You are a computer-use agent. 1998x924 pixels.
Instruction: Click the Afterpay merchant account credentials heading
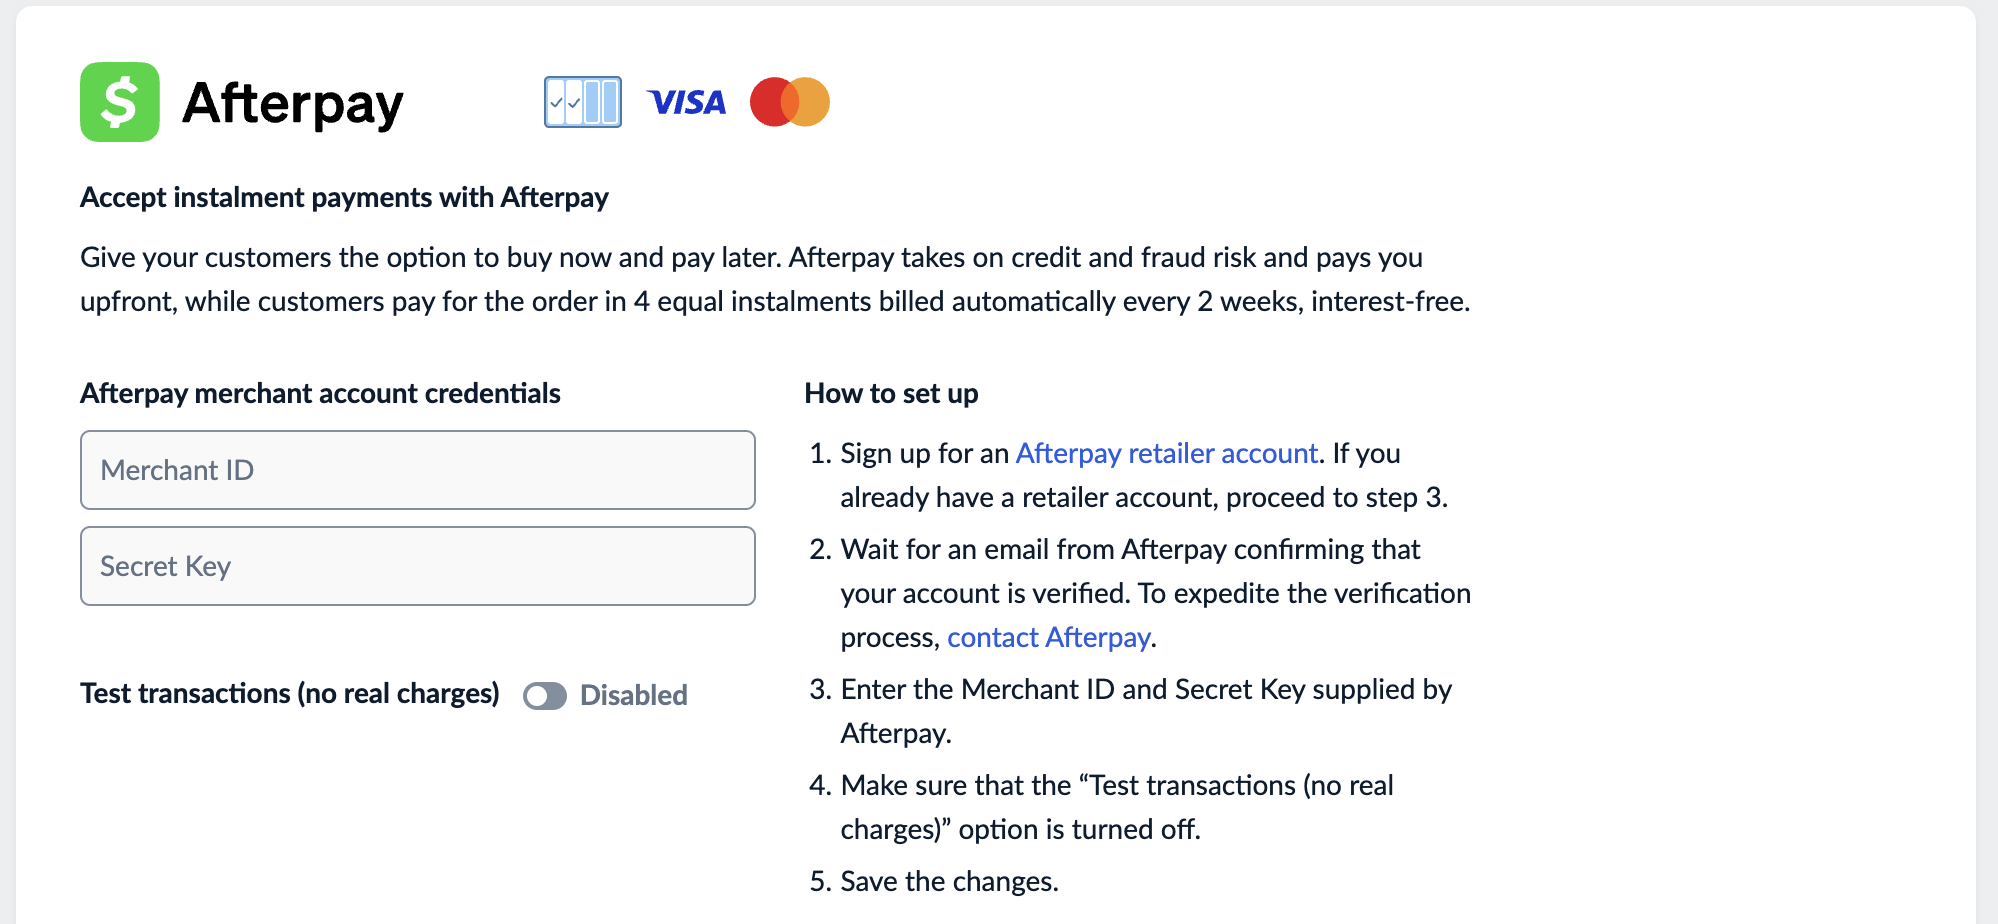tap(320, 394)
